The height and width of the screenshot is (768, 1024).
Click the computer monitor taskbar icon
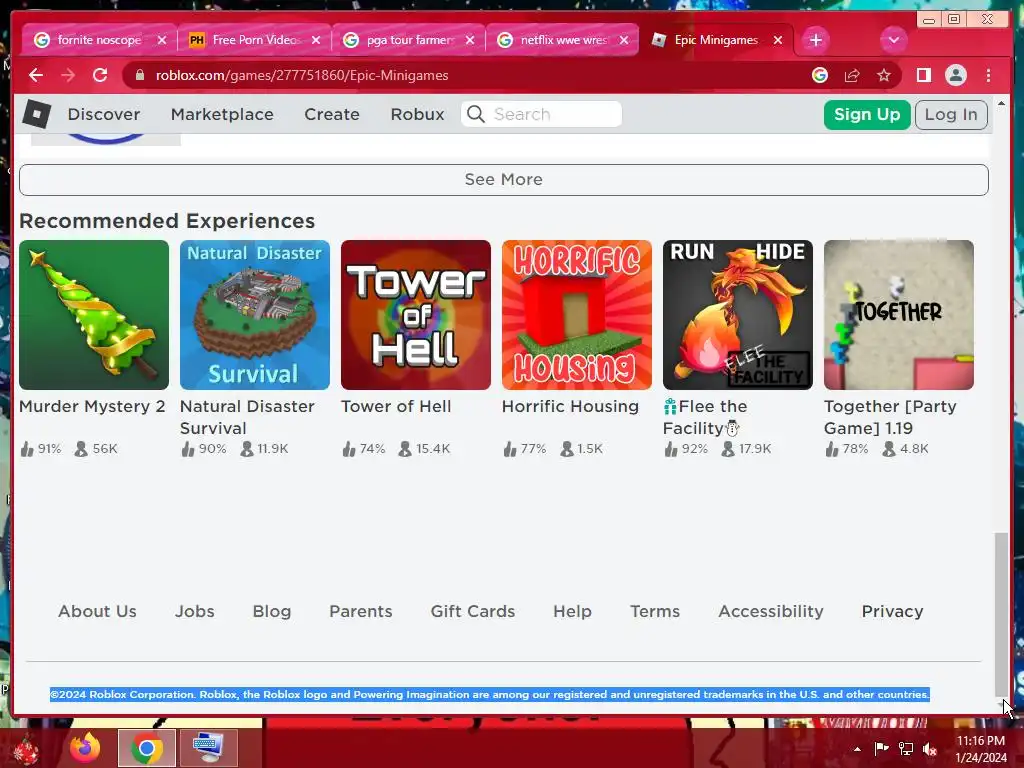pos(208,748)
